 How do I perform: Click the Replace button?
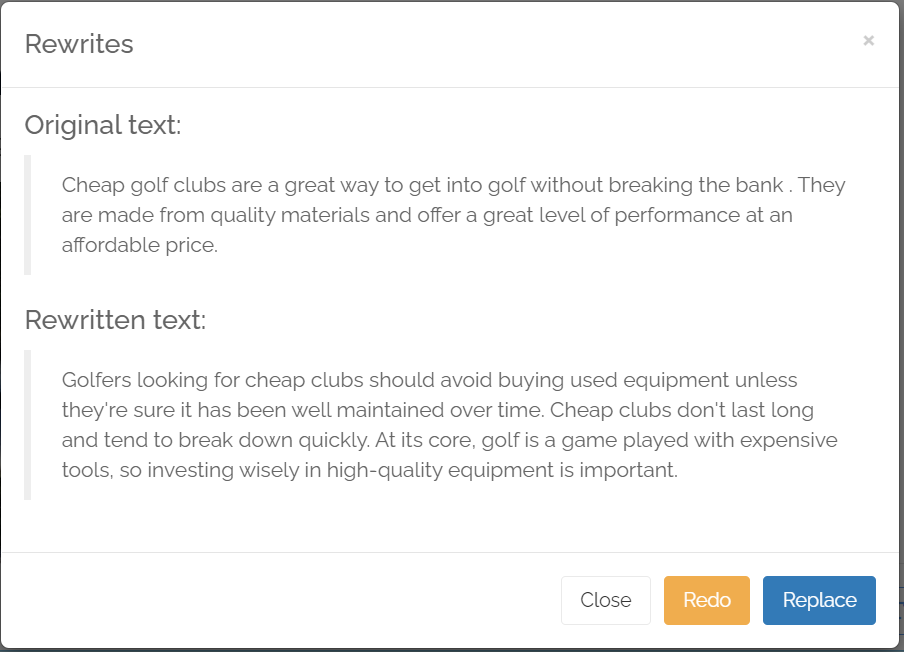(819, 600)
